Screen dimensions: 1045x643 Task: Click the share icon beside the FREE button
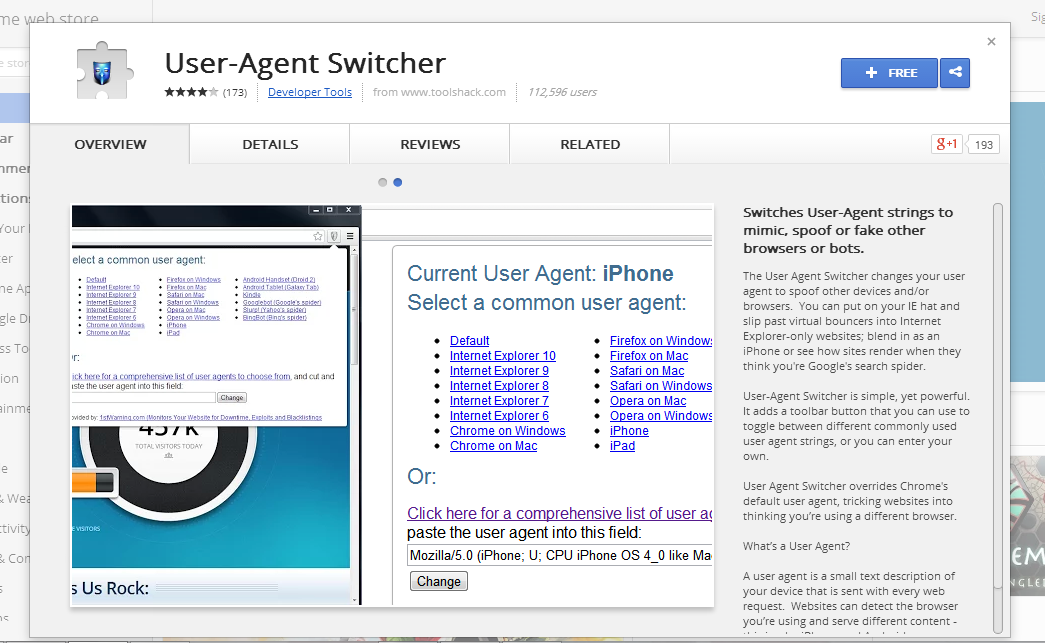pos(954,73)
